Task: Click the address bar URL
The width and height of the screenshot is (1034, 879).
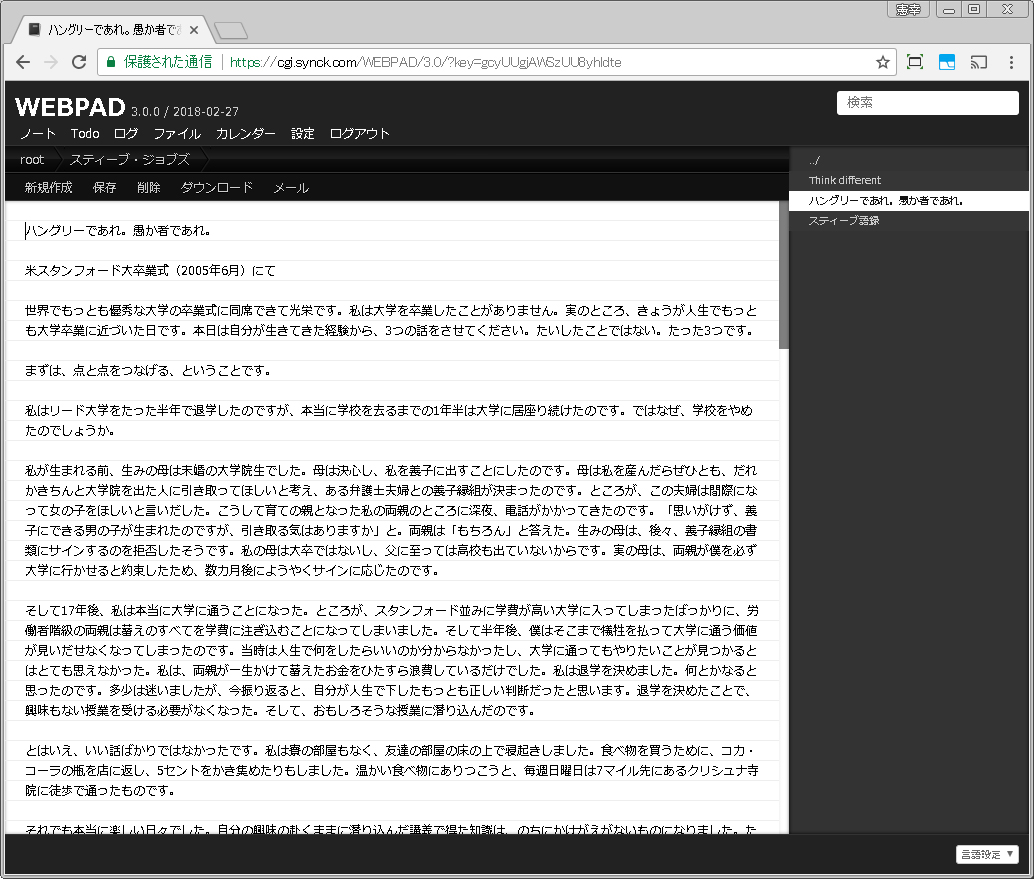Action: click(x=425, y=62)
